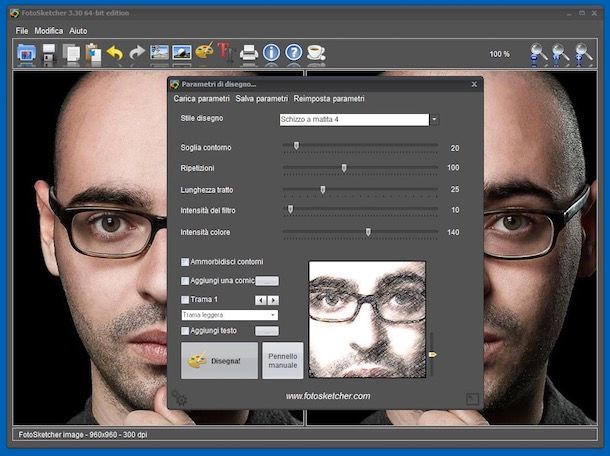Click the first magnifier zoom icon

[x=539, y=54]
